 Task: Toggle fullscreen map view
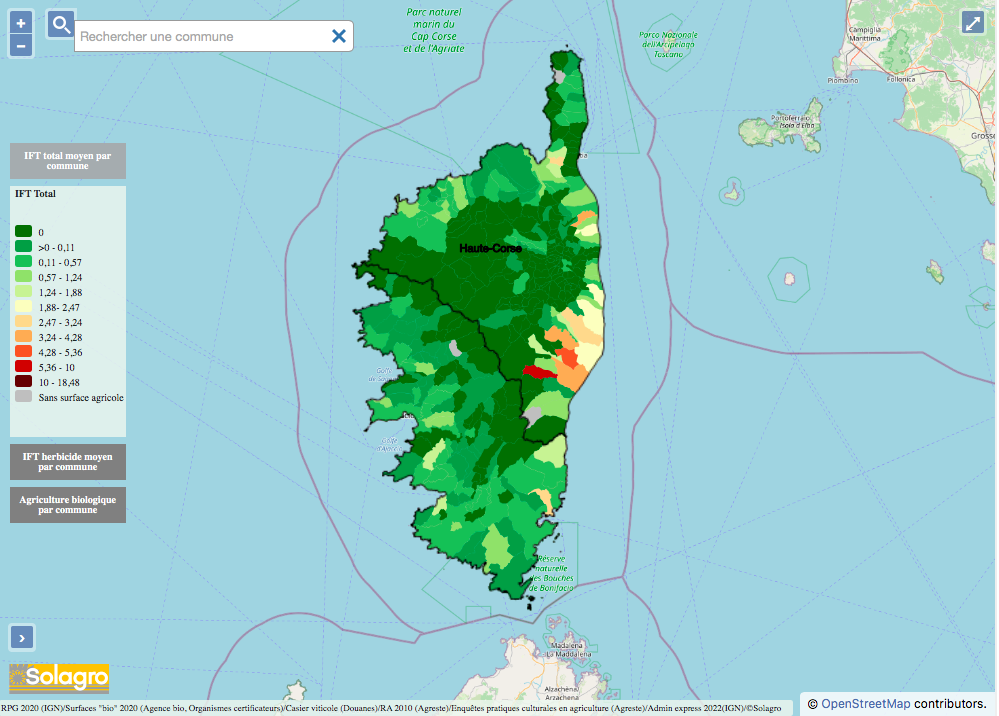(973, 23)
